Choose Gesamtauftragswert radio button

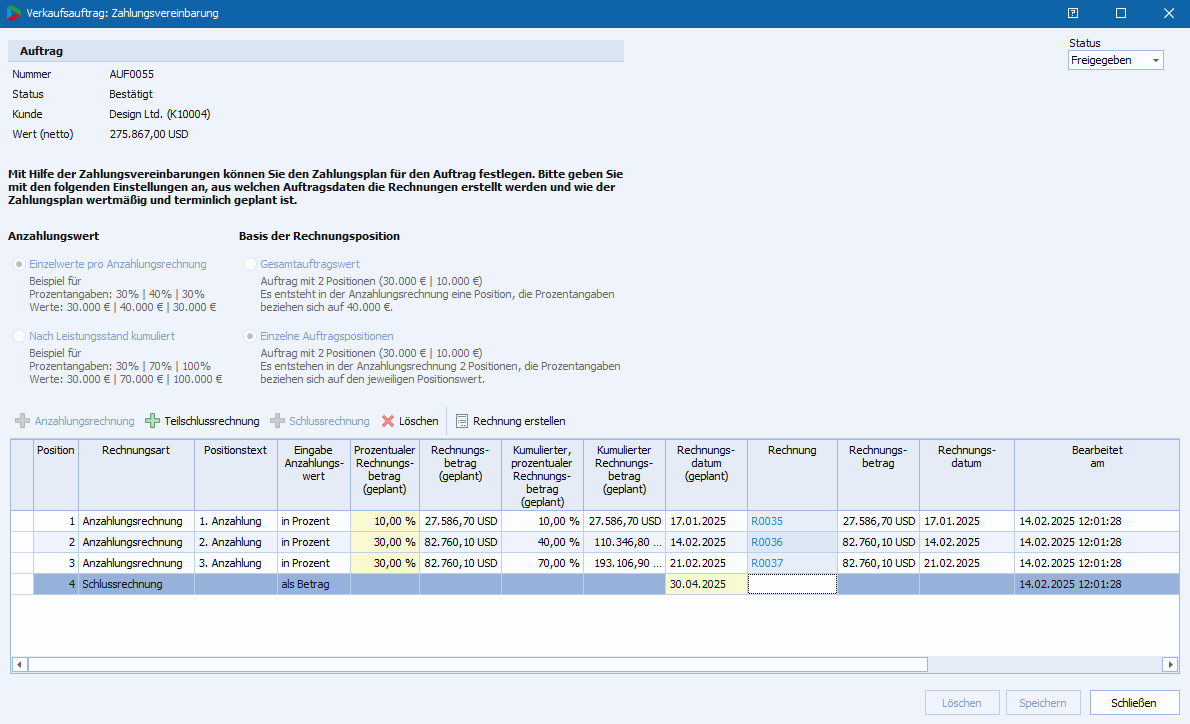[250, 264]
